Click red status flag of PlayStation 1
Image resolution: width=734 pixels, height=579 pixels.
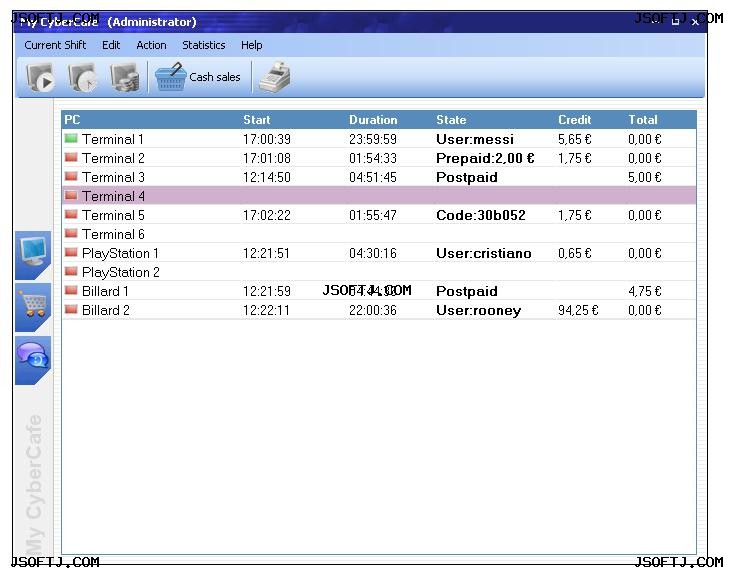[71, 252]
